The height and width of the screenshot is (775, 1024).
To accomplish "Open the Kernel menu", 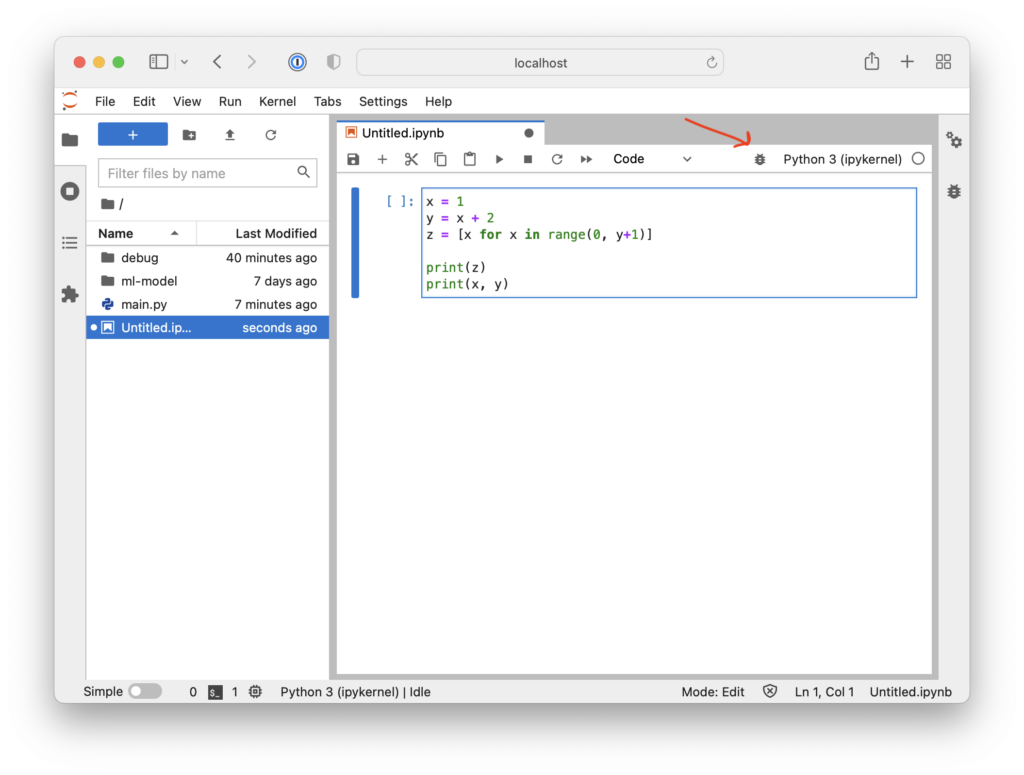I will (277, 101).
